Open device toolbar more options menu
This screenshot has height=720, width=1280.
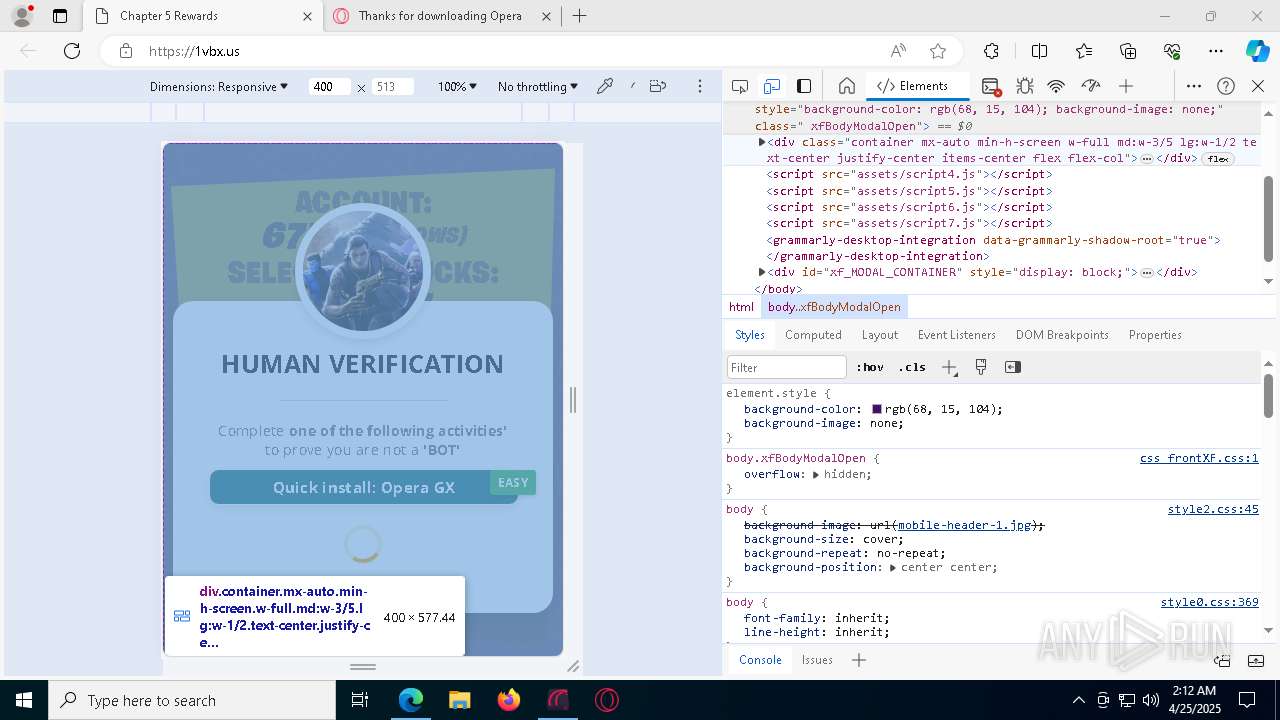coord(700,86)
